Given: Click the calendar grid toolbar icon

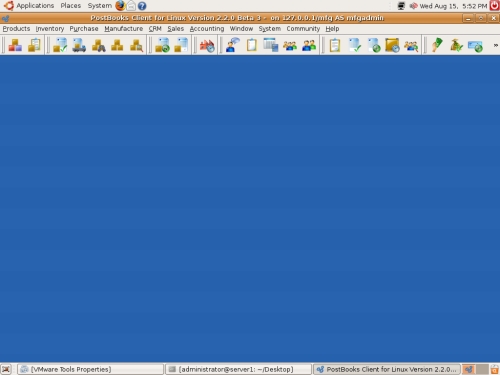Looking at the screenshot, I should [271, 45].
